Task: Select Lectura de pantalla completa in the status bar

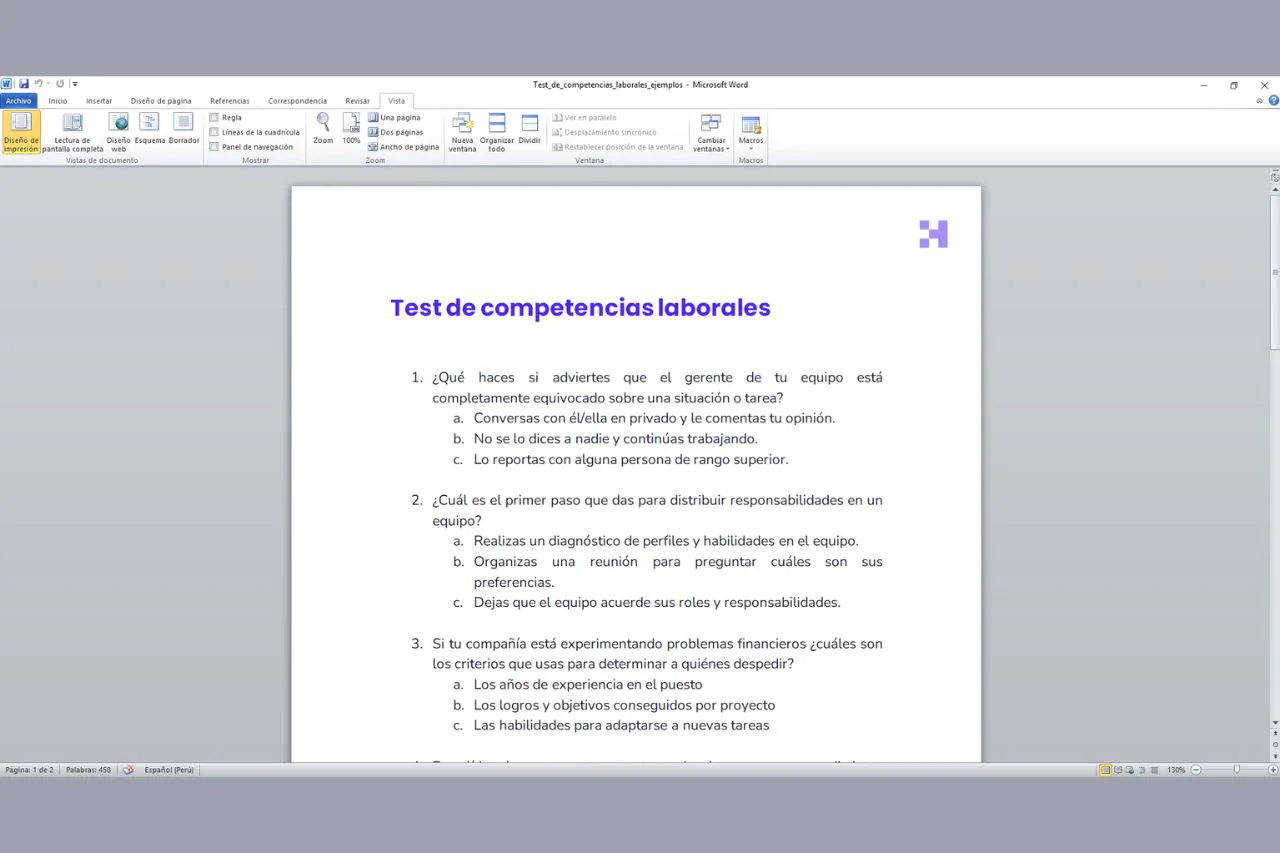Action: coord(1118,770)
